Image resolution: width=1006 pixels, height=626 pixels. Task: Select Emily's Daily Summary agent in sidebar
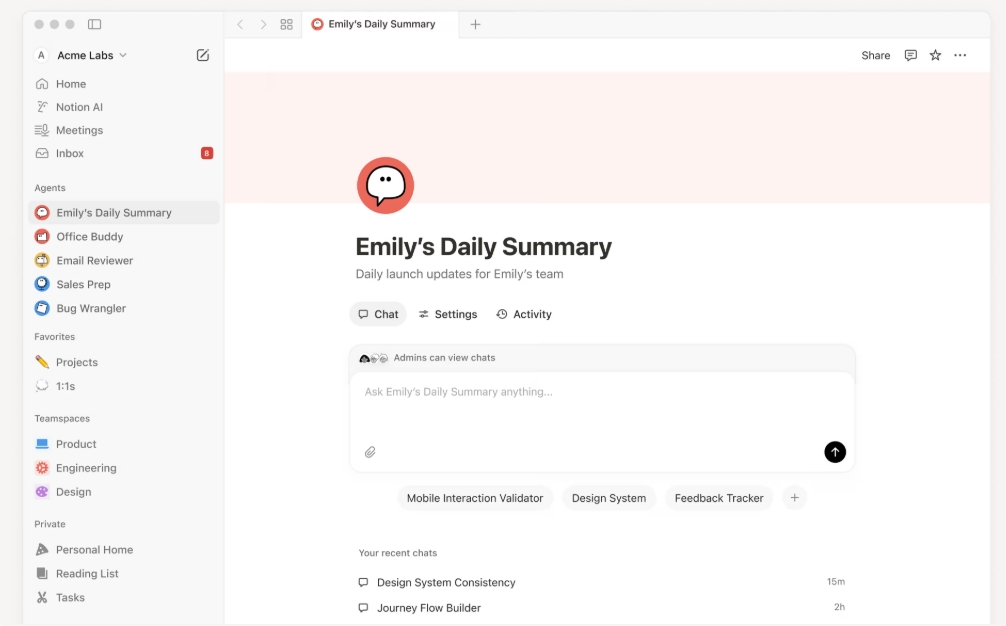[124, 213]
